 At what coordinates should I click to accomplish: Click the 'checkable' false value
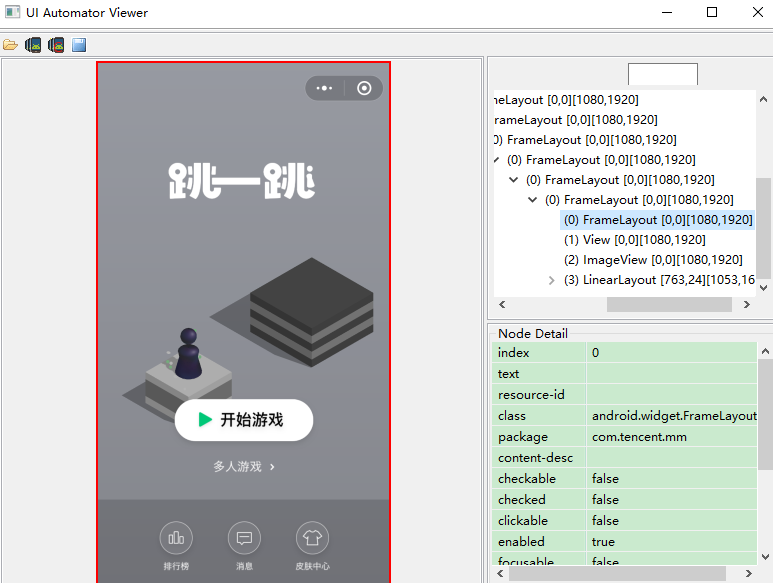pyautogui.click(x=605, y=479)
